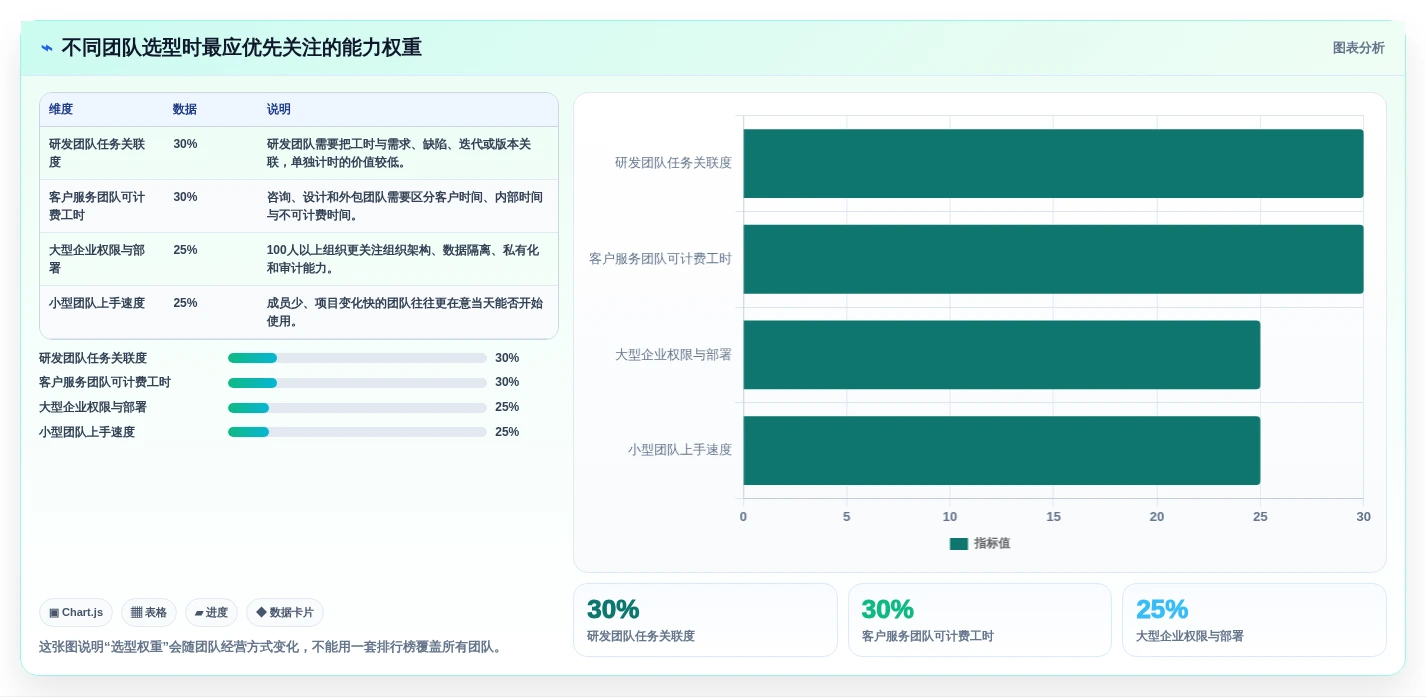This screenshot has height=697, width=1426.
Task: Click the 研发团队任务关联度 bar in the chart
Action: pyautogui.click(x=1053, y=163)
